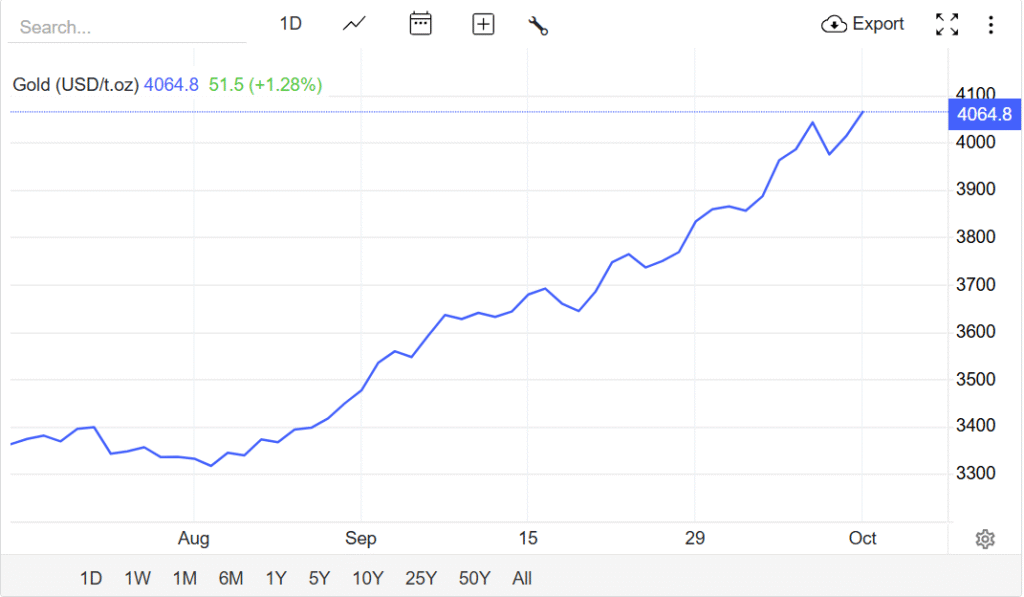
Task: Click the Search input field
Action: 127,27
